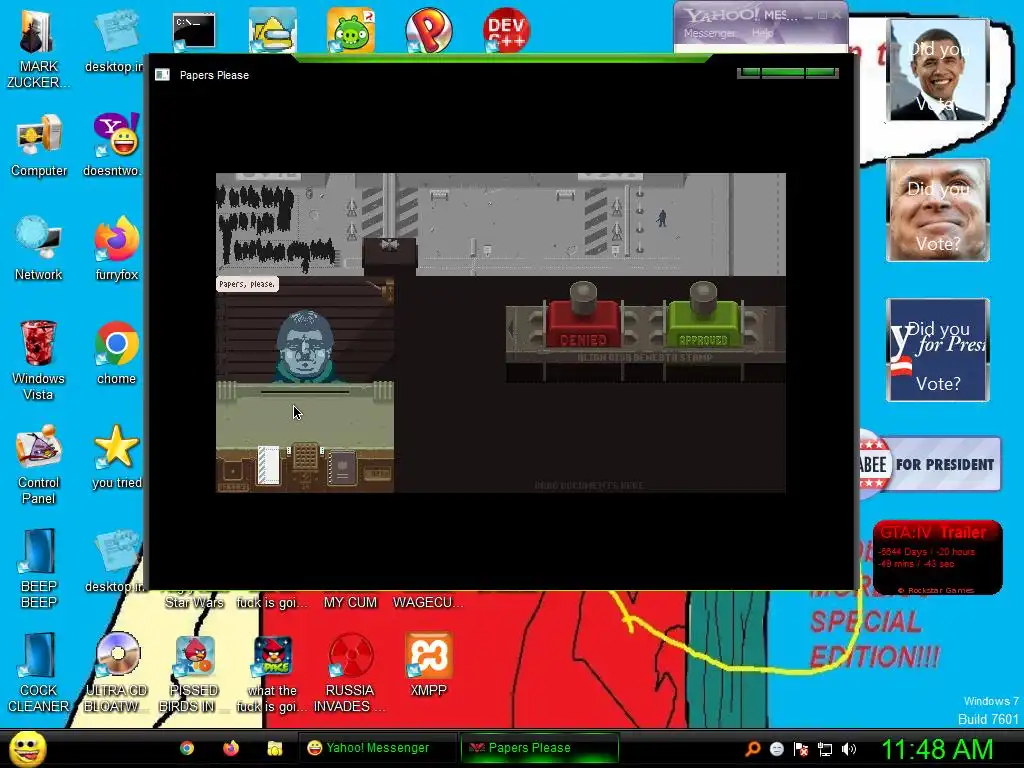The height and width of the screenshot is (768, 1024).
Task: Open the ULTRA CD BLOATW disc icon
Action: (x=118, y=673)
